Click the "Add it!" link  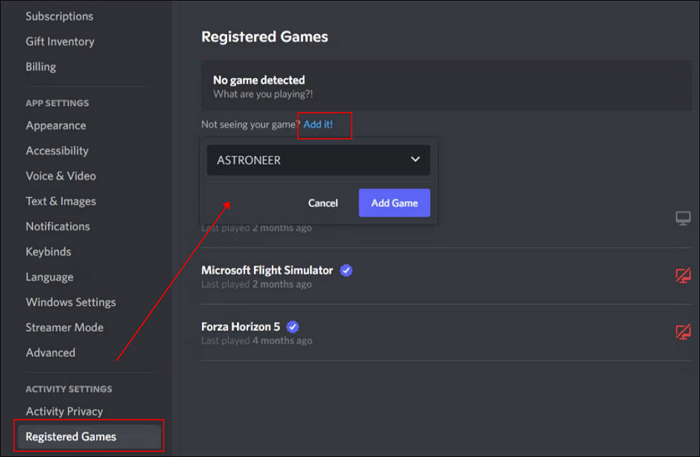pos(318,124)
